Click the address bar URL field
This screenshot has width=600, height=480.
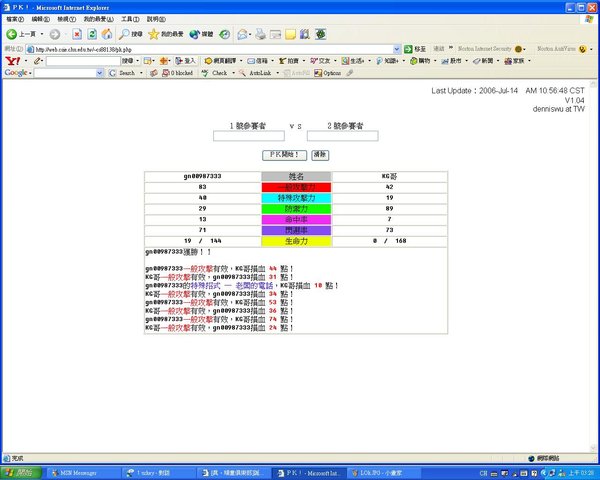click(x=212, y=49)
